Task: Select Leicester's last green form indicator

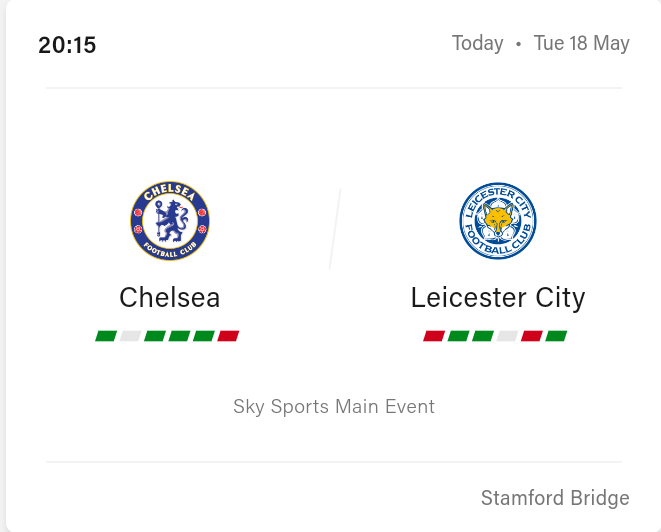Action: [556, 336]
